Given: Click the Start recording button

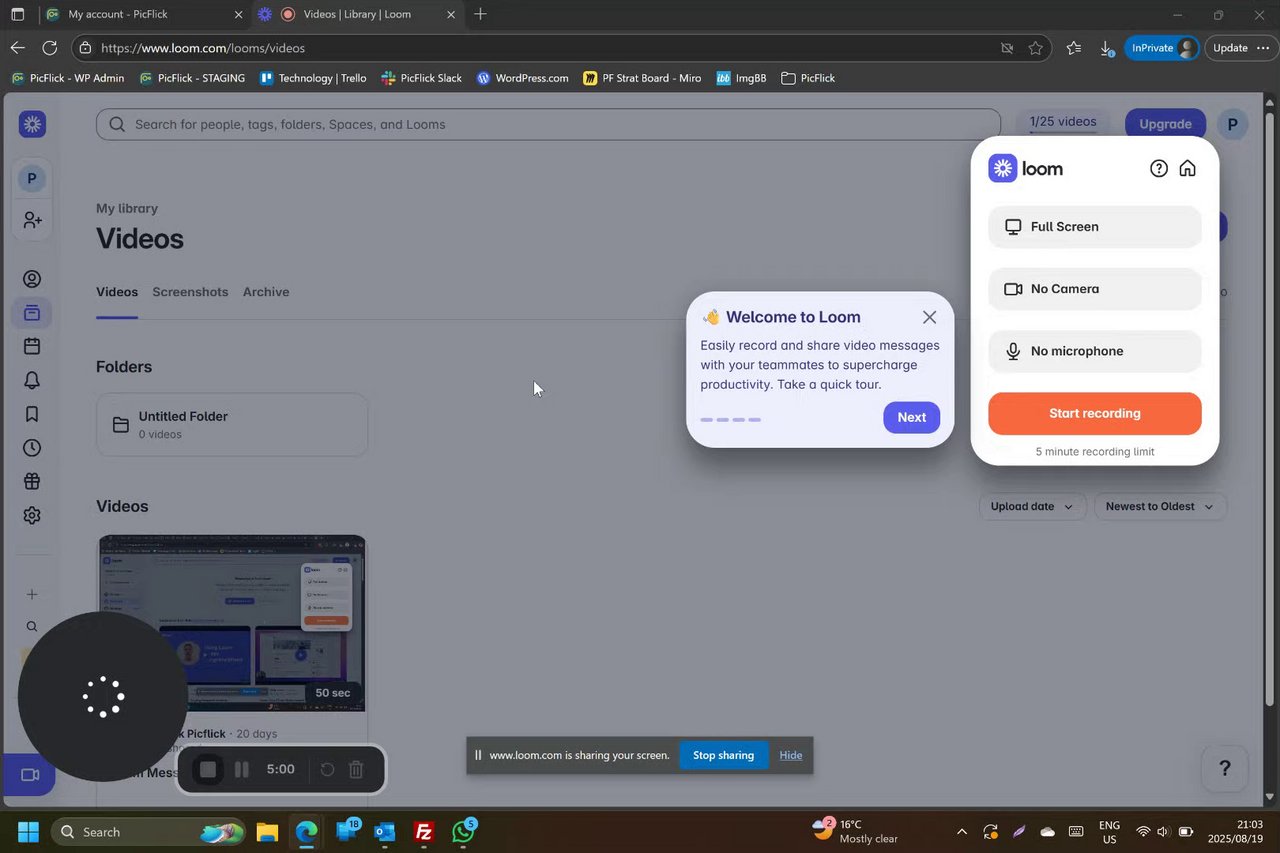Looking at the screenshot, I should tap(1095, 414).
